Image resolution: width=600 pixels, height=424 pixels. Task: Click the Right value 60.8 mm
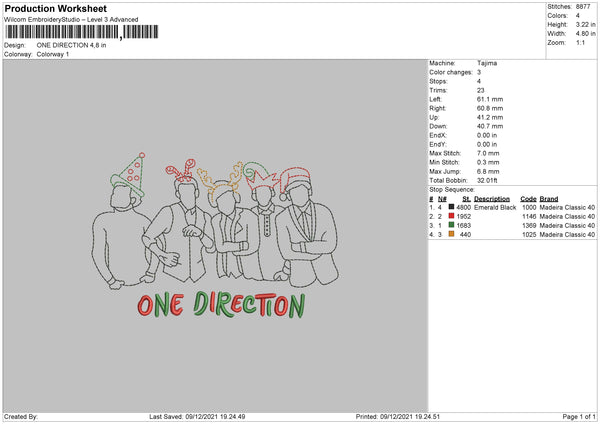[x=490, y=108]
